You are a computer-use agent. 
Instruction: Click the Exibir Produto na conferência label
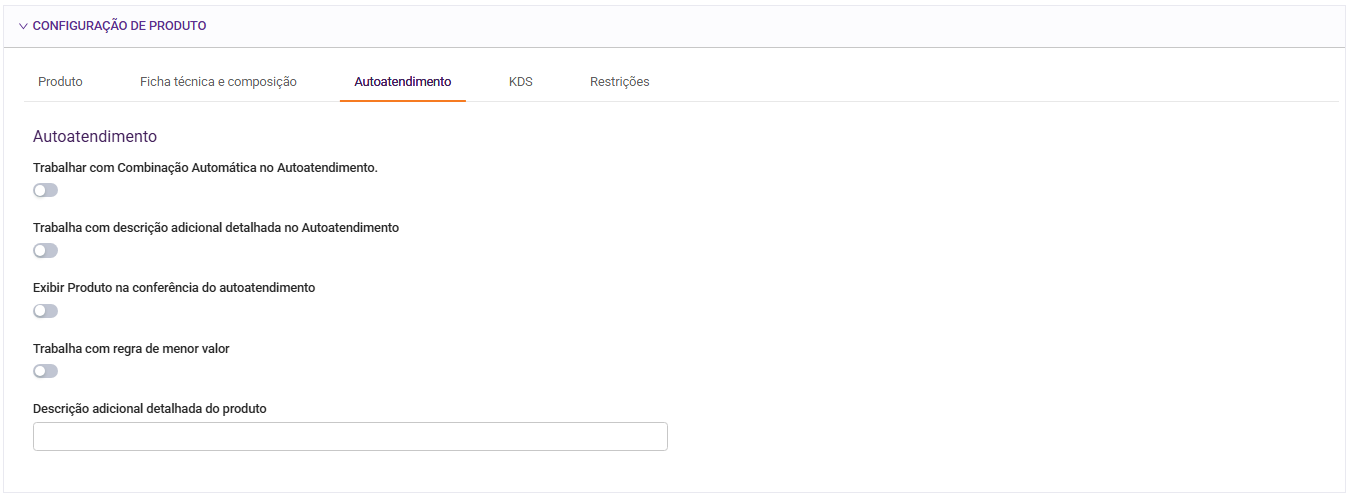click(174, 288)
